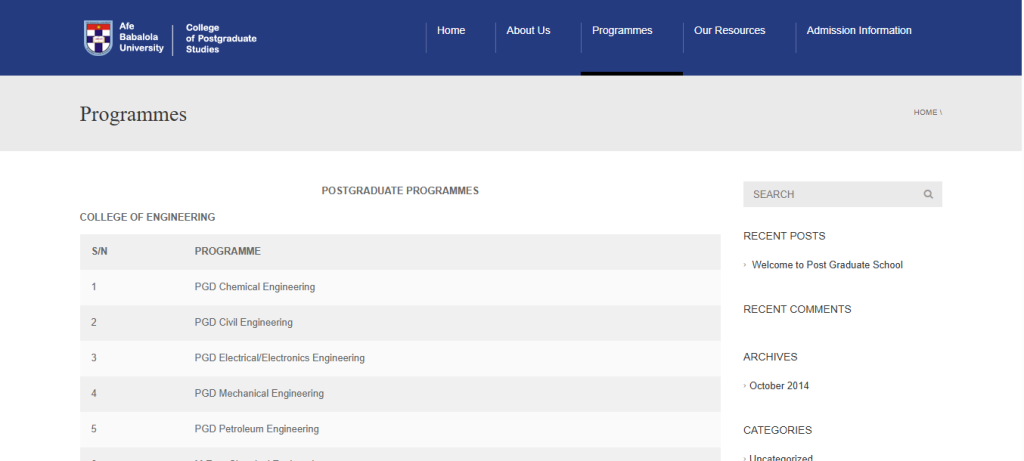Expand the Admission Information menu

859,31
